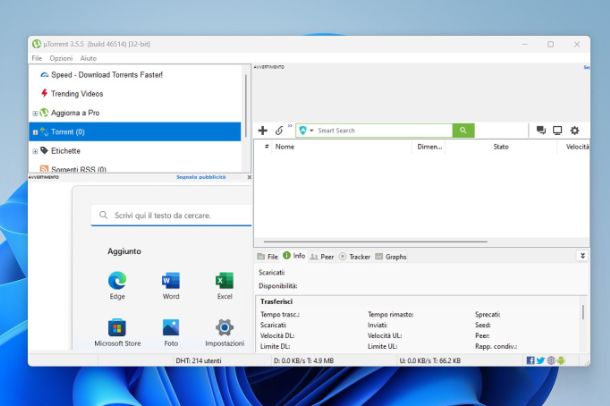
Task: Click the Facebook icon in the status bar
Action: [x=530, y=360]
